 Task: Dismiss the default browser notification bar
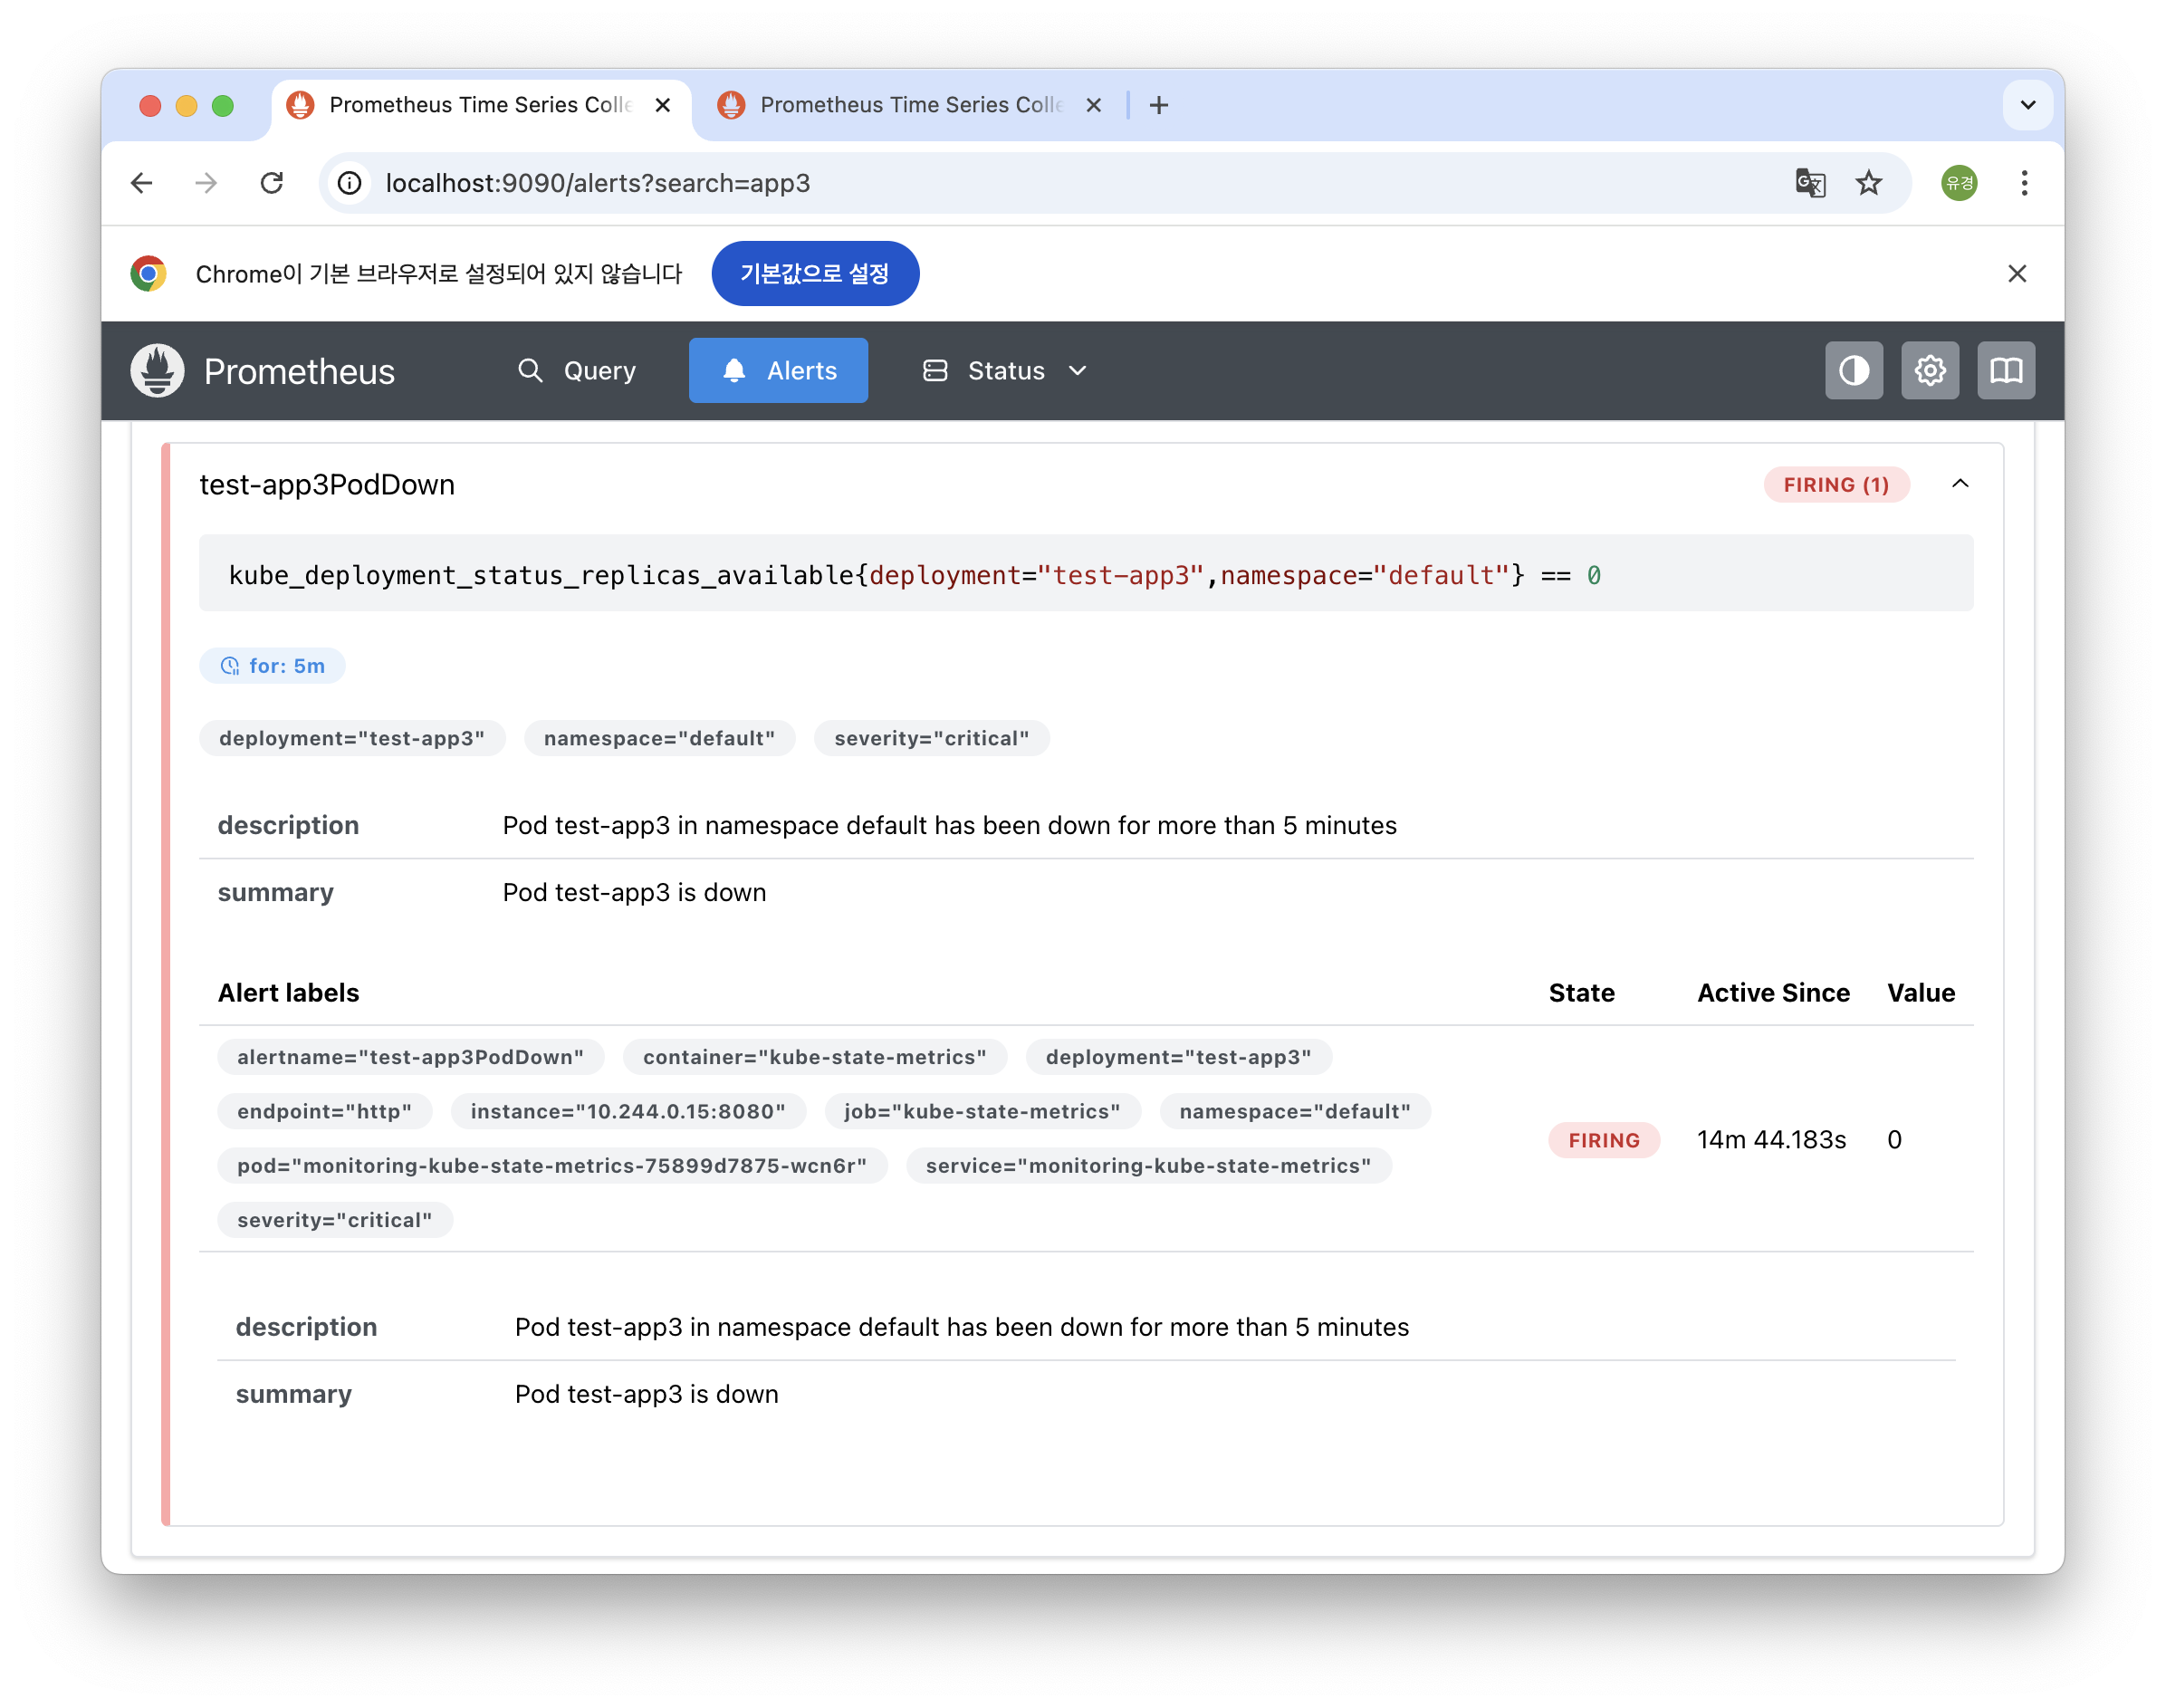click(2016, 274)
